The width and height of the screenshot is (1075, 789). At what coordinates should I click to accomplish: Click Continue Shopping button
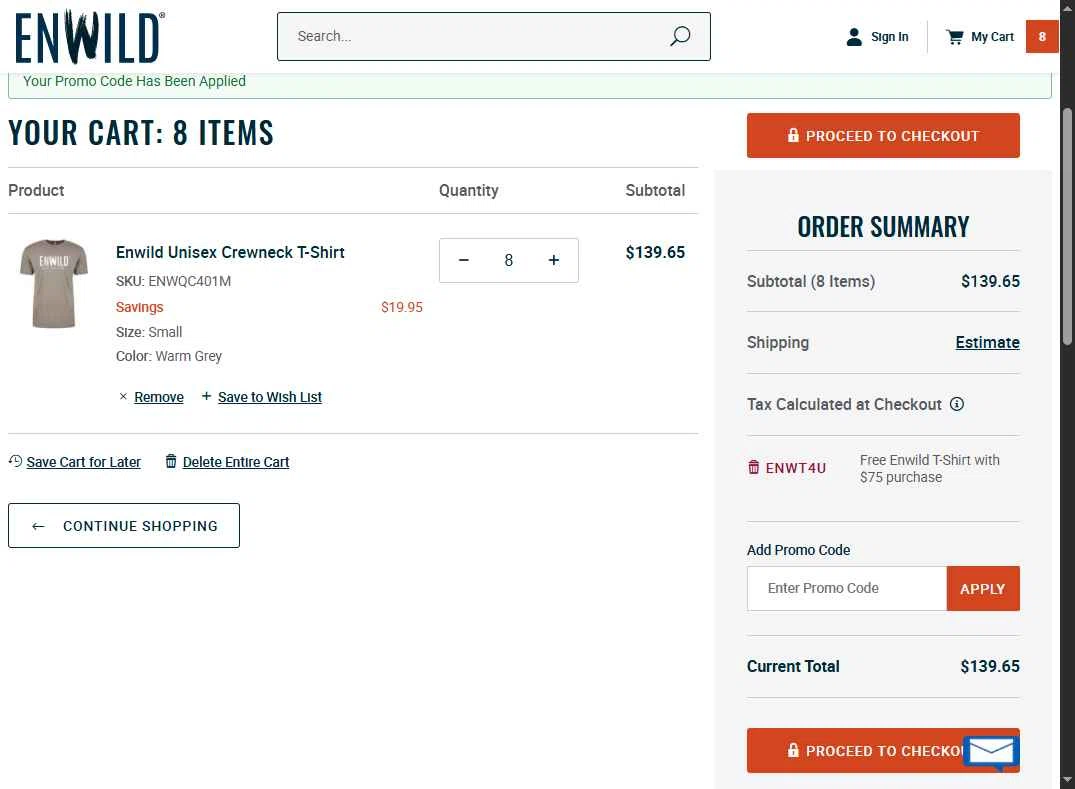[x=124, y=526]
